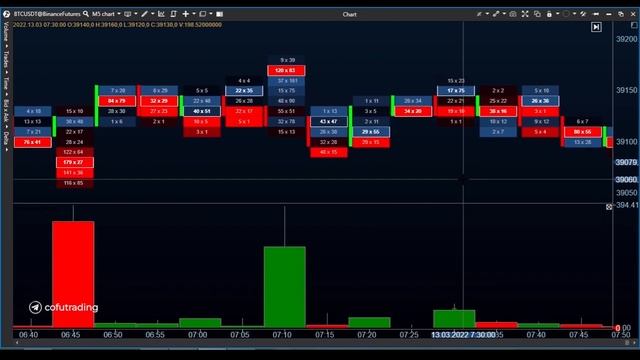Expand the circle link dropdown arrow
This screenshot has width=640, height=360.
click(574, 14)
